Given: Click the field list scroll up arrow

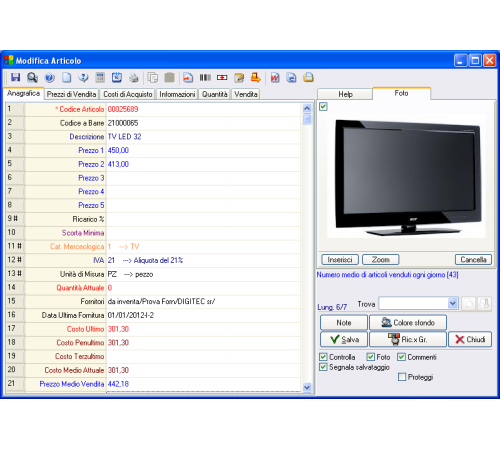Looking at the screenshot, I should (x=307, y=108).
